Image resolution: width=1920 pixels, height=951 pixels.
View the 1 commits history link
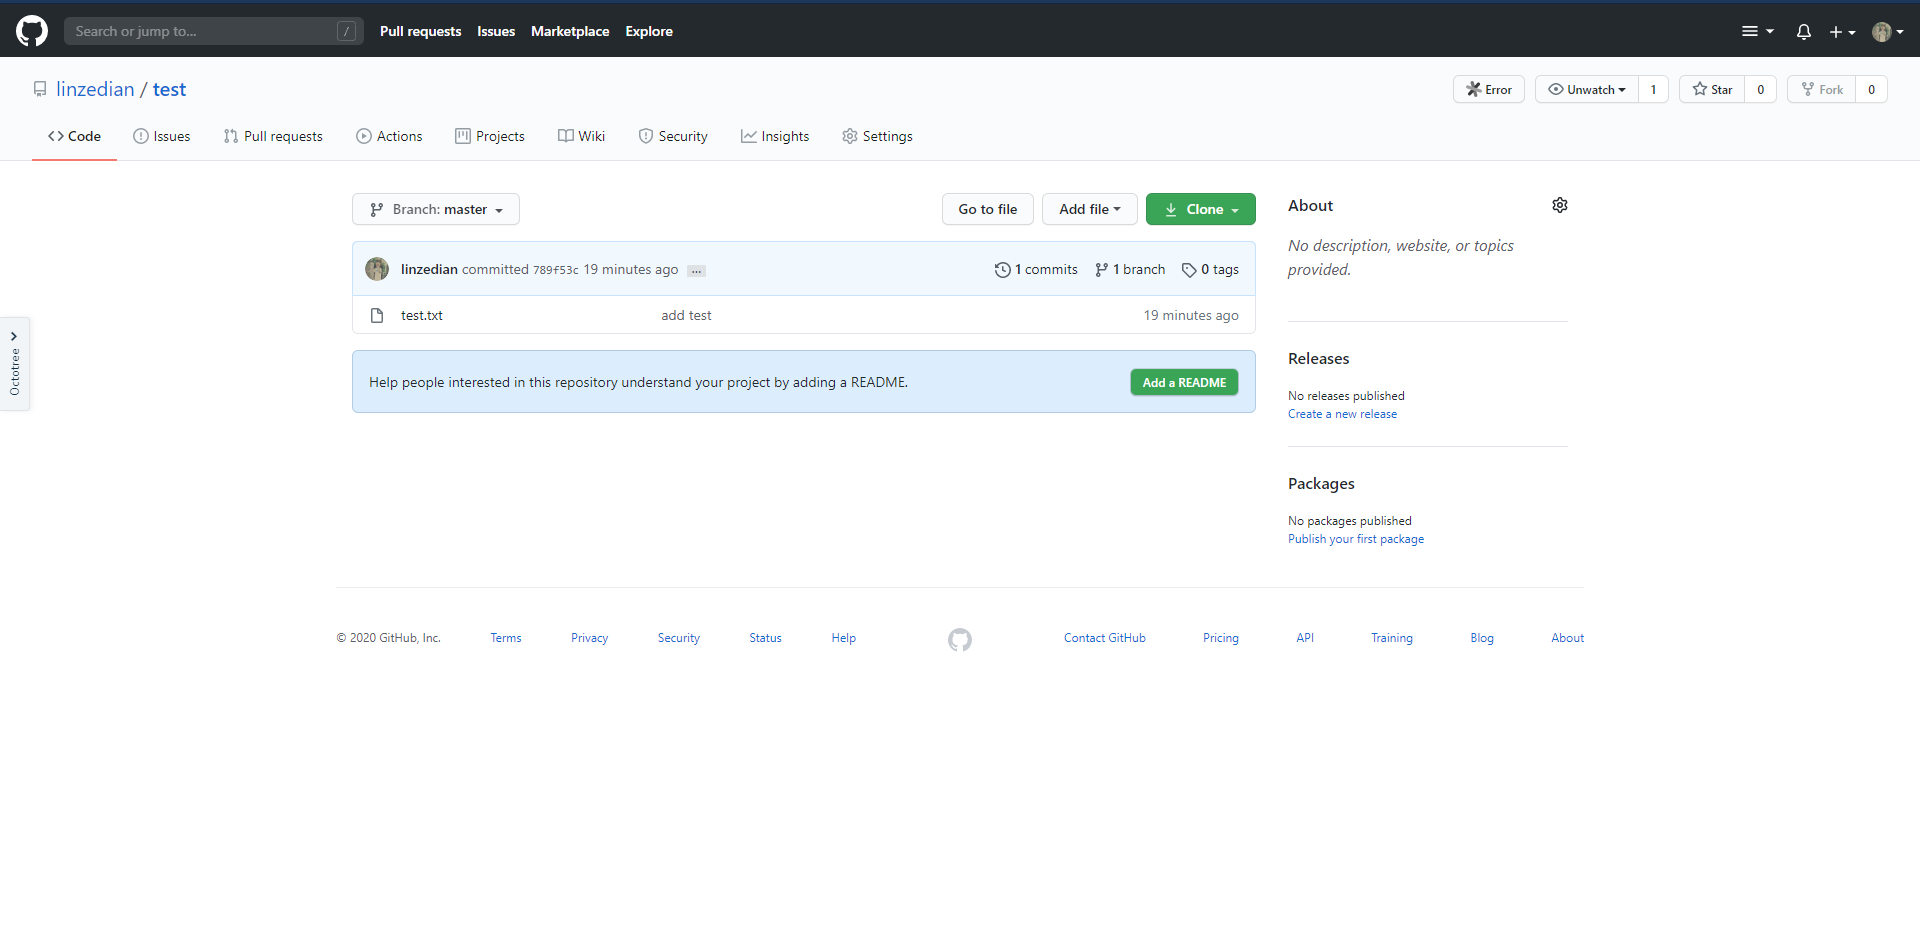[1036, 269]
